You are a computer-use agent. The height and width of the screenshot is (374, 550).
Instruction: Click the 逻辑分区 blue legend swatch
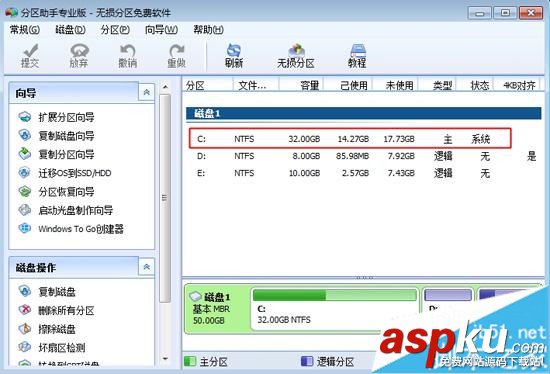[307, 361]
